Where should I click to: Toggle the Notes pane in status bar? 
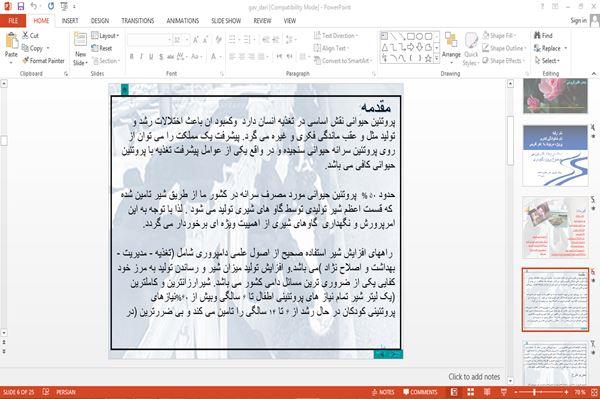point(383,392)
